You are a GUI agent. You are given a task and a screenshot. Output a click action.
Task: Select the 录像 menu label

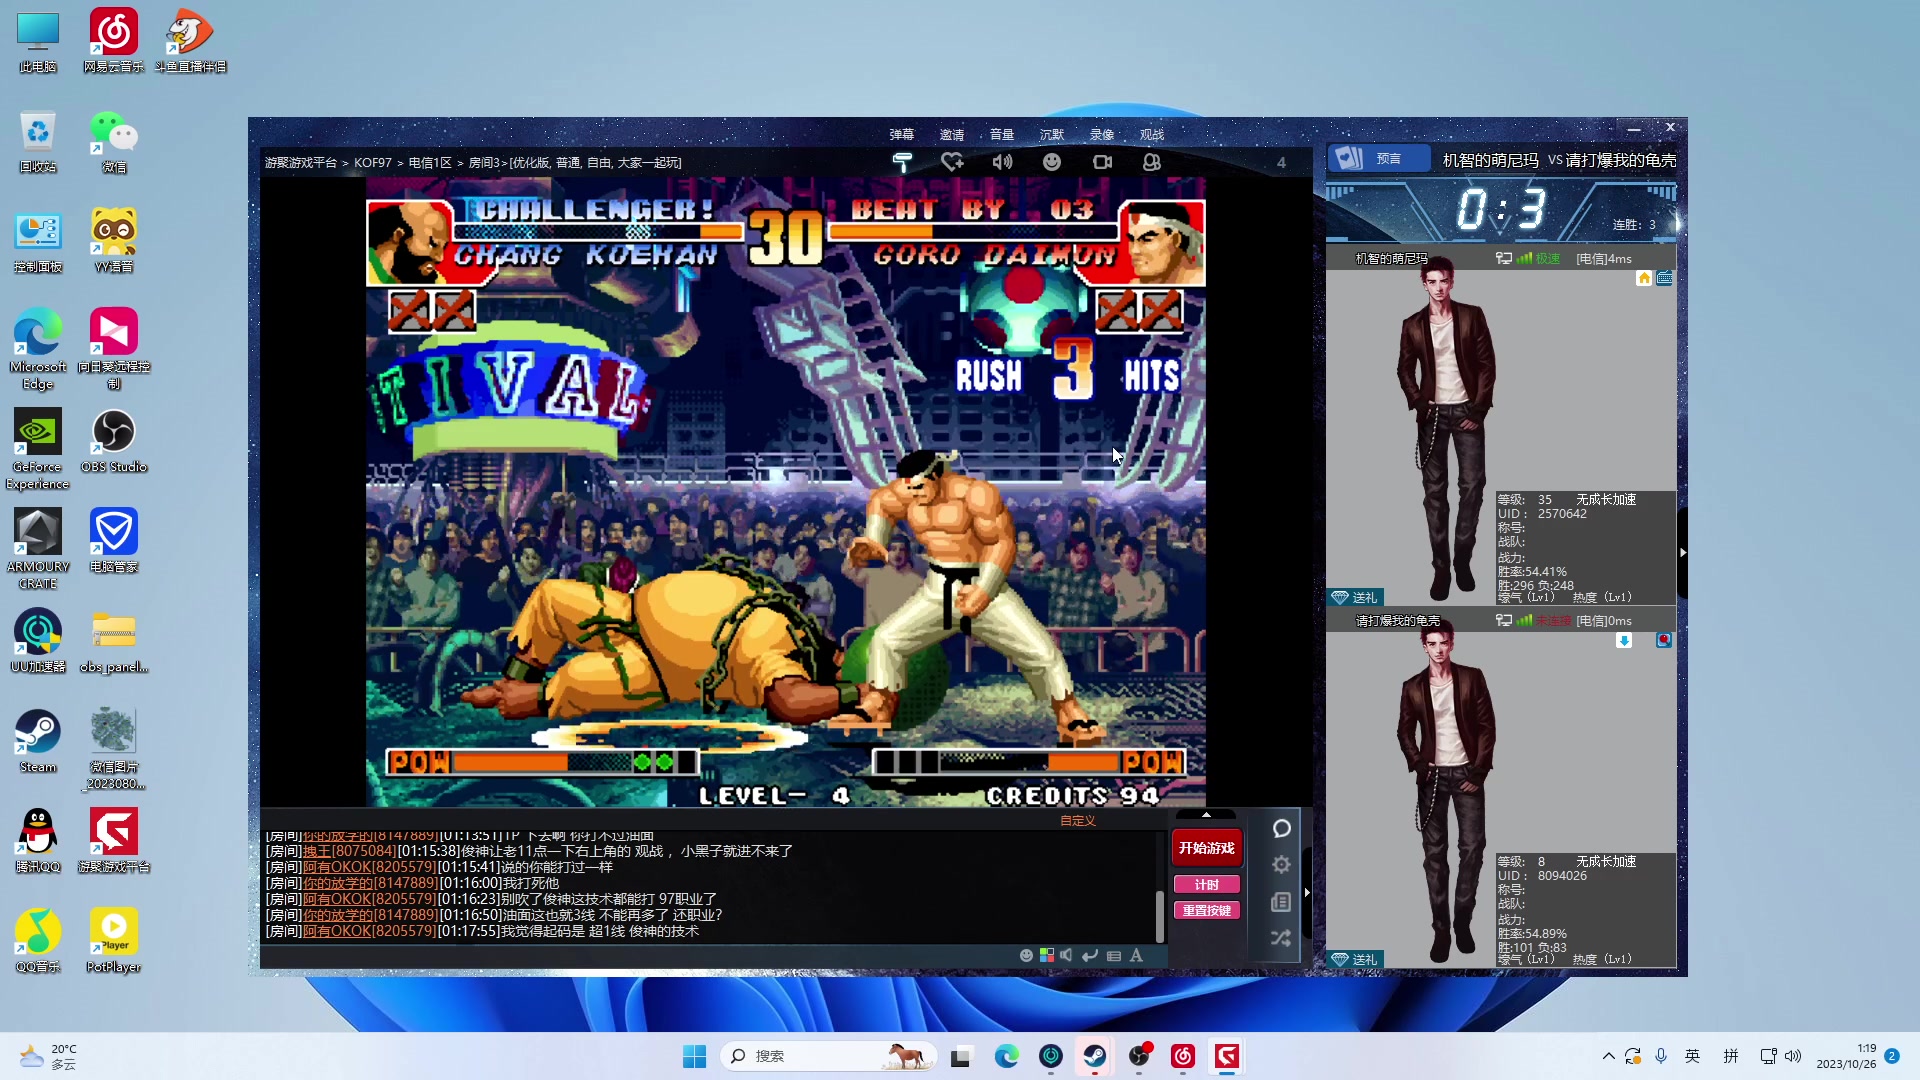pyautogui.click(x=1102, y=134)
